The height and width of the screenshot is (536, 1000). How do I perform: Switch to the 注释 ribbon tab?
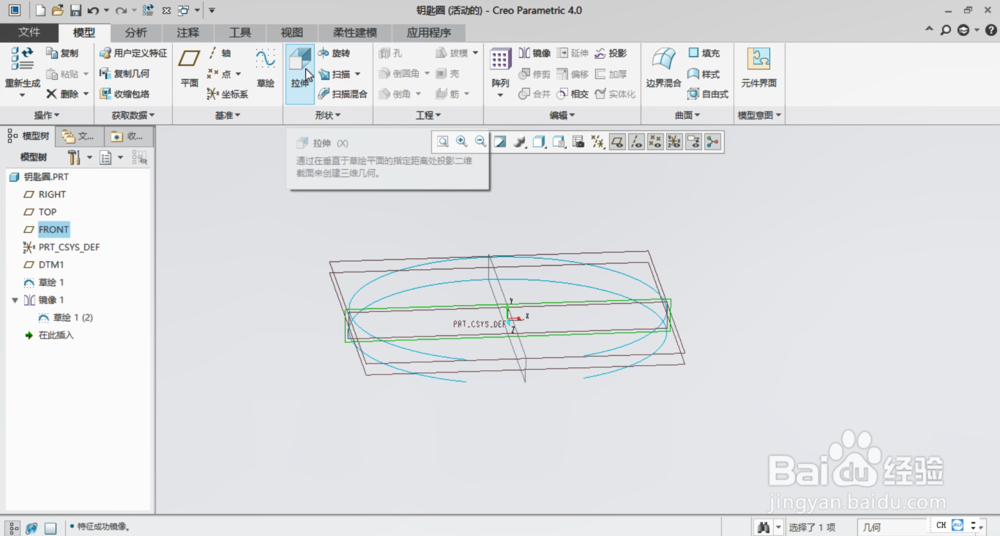188,33
